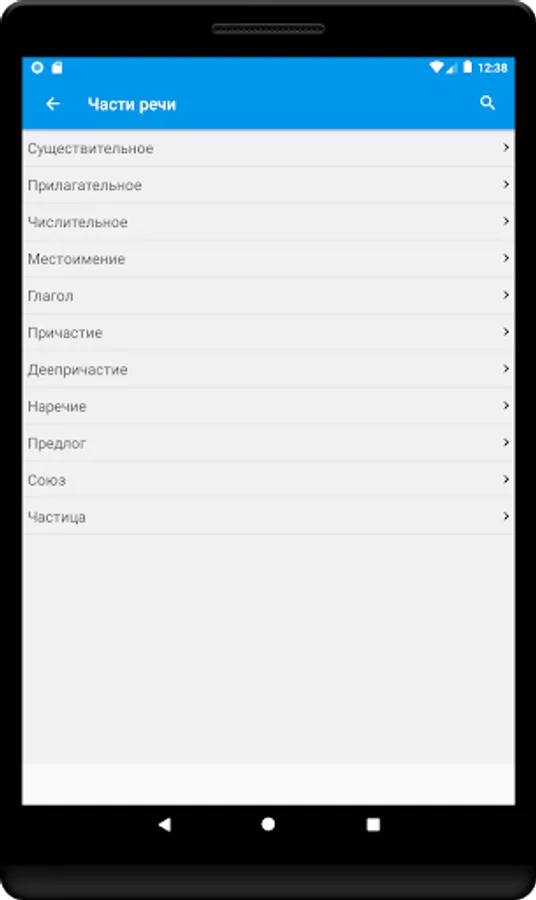Tap the battery status icon
Screen dimensions: 536x900
467,67
